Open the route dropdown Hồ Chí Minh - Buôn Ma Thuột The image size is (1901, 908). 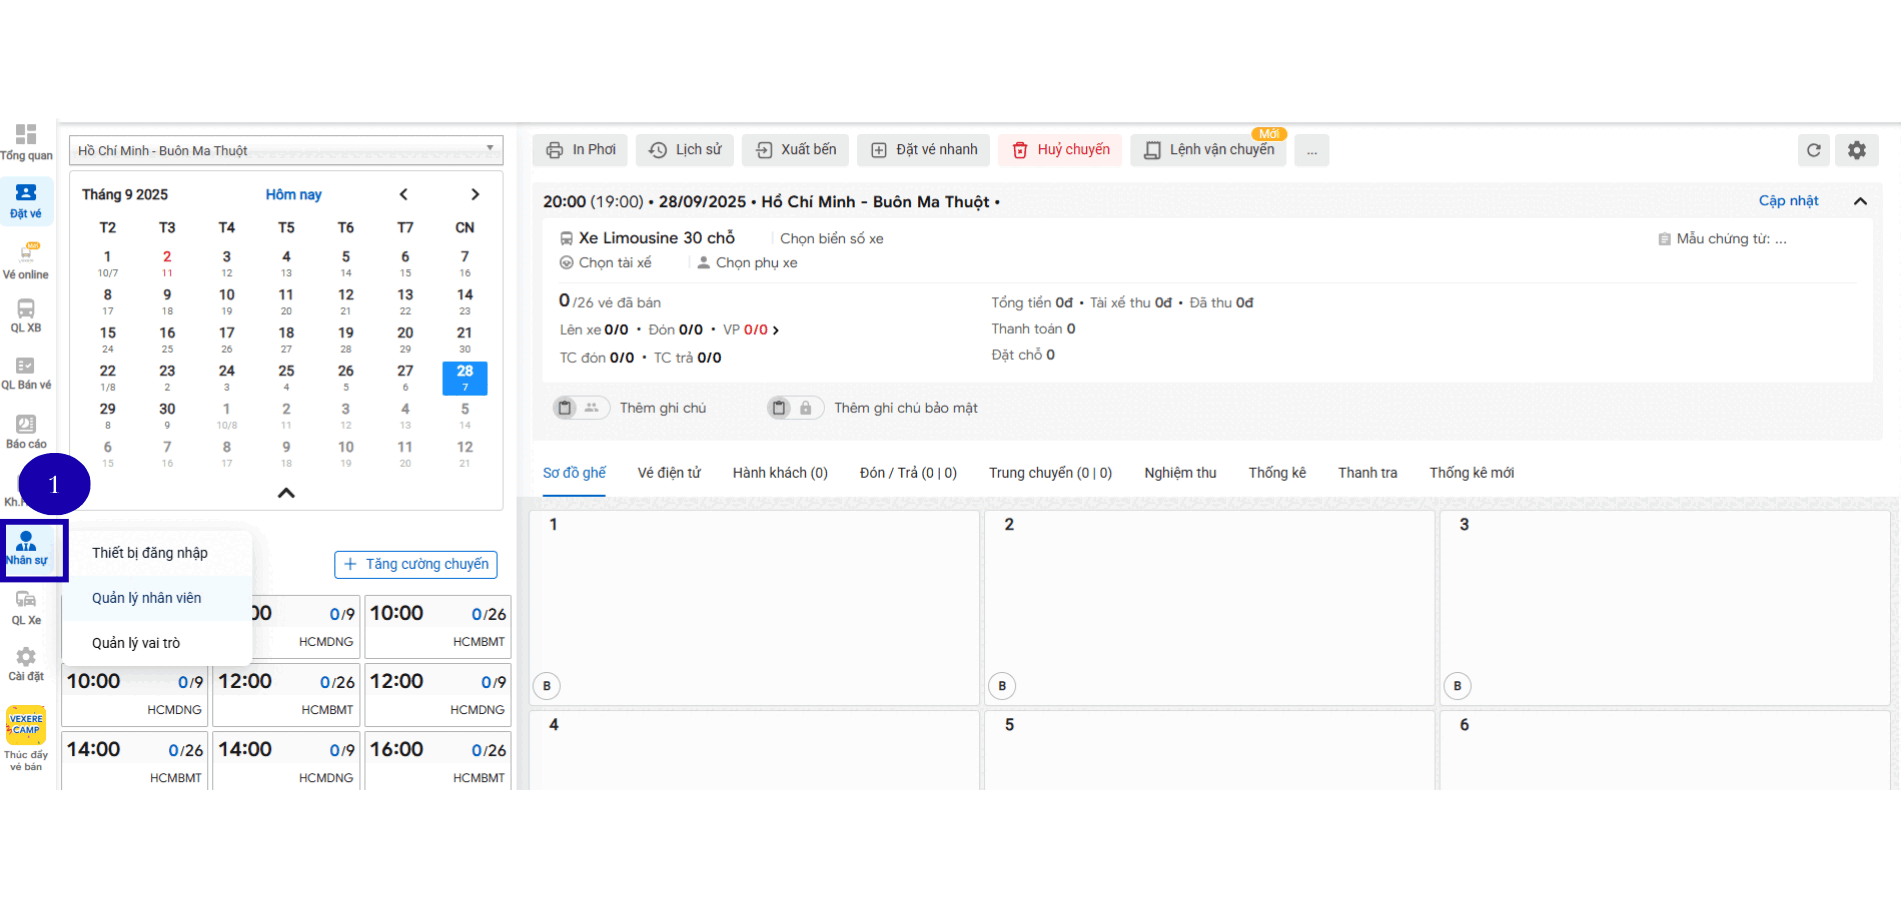[286, 150]
